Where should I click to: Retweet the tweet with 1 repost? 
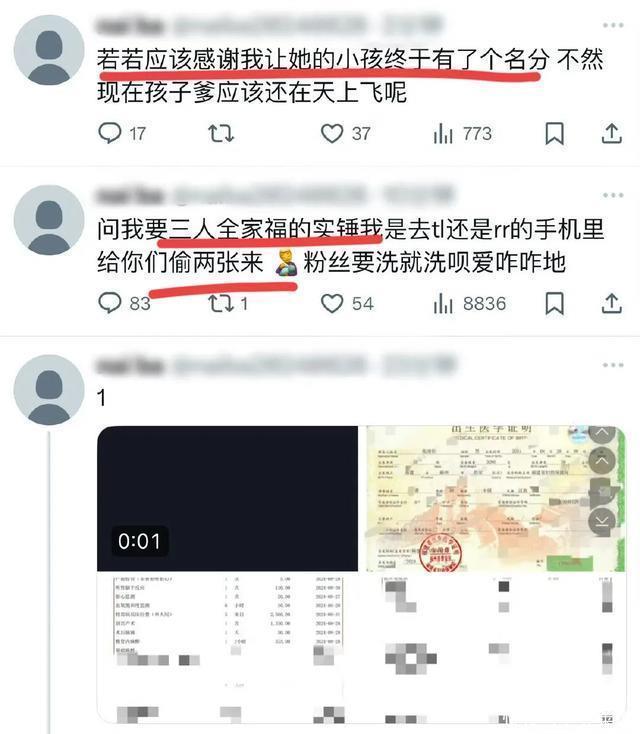pyautogui.click(x=228, y=303)
